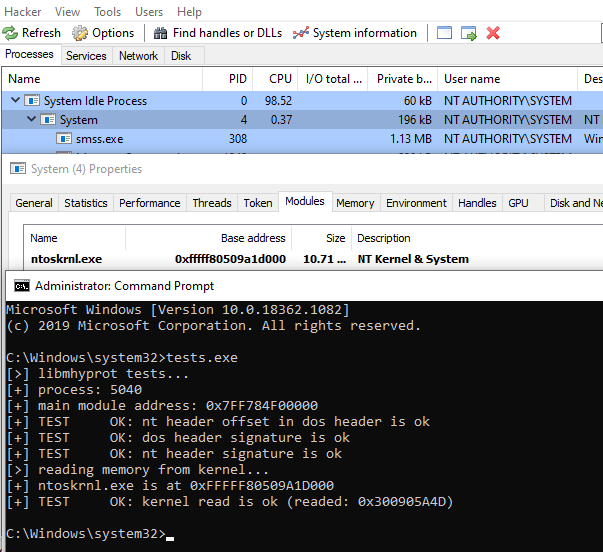Open the System information graph icon
Viewport: 603px width, 552px height.
300,33
